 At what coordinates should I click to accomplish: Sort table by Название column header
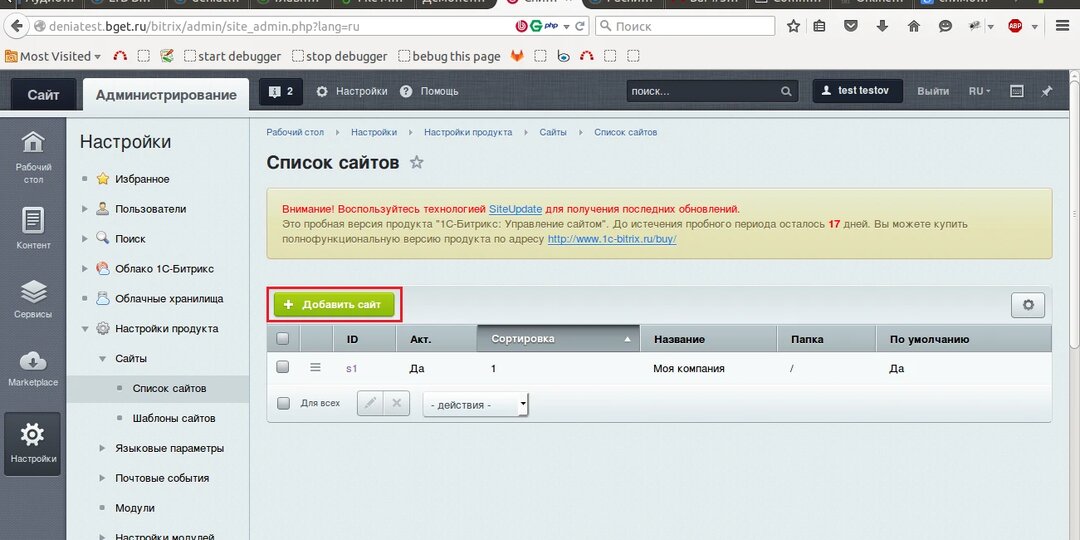coord(709,339)
